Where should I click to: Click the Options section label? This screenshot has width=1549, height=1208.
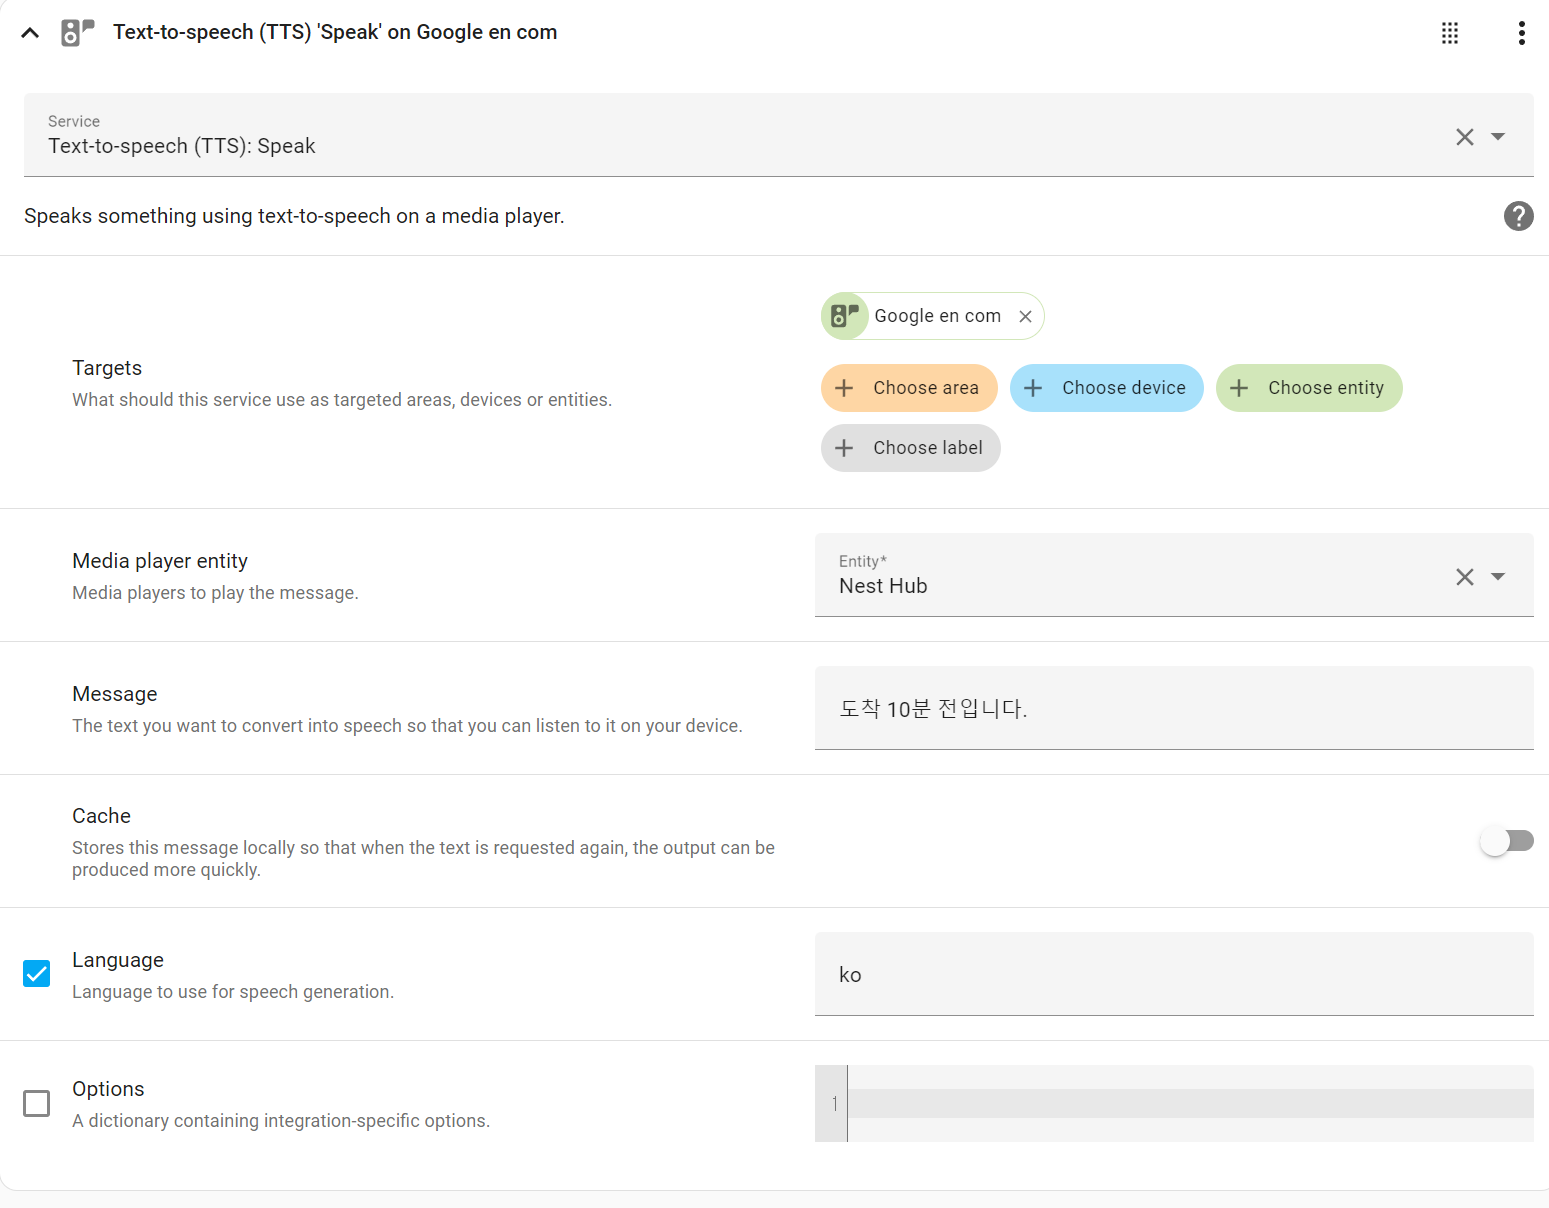[x=108, y=1089]
